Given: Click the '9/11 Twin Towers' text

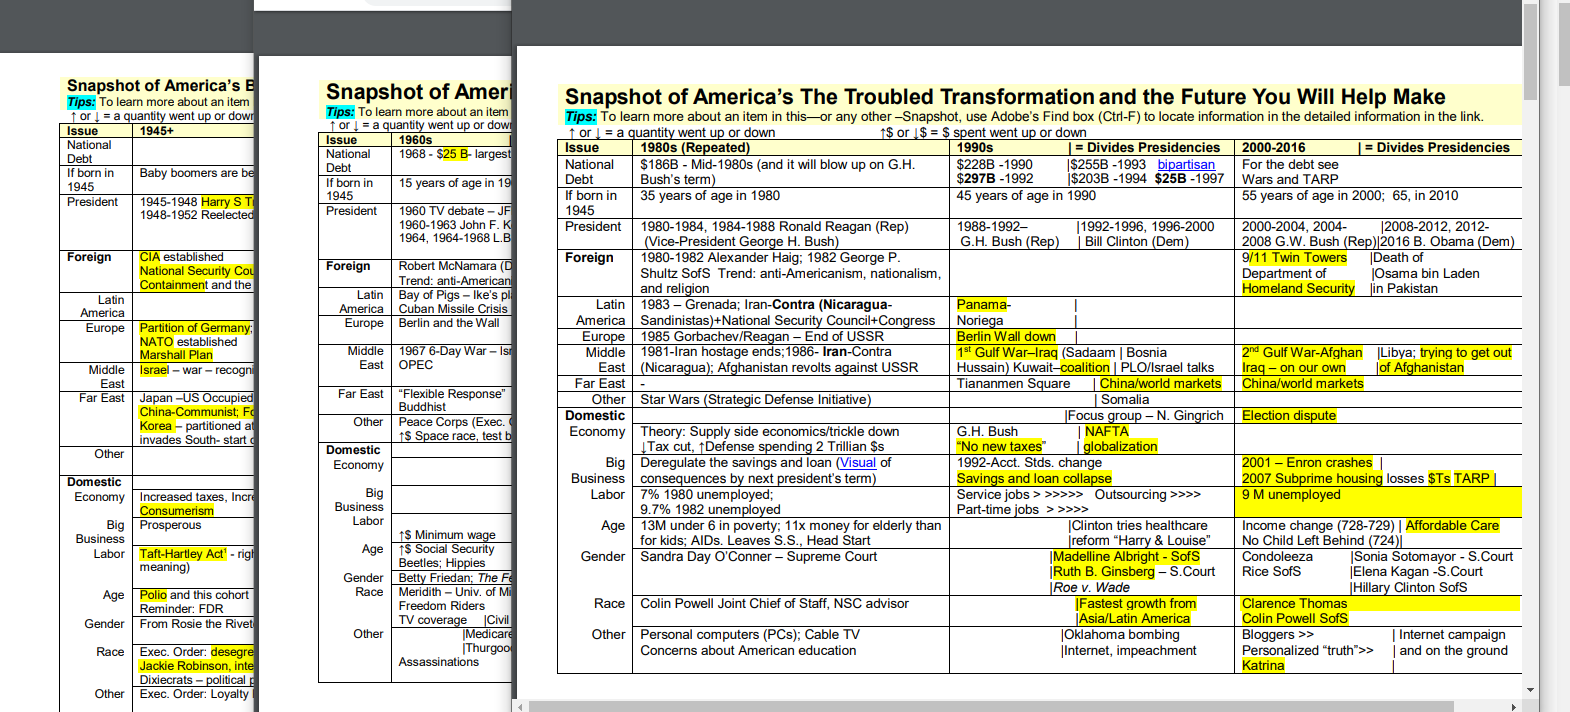Looking at the screenshot, I should 1294,257.
